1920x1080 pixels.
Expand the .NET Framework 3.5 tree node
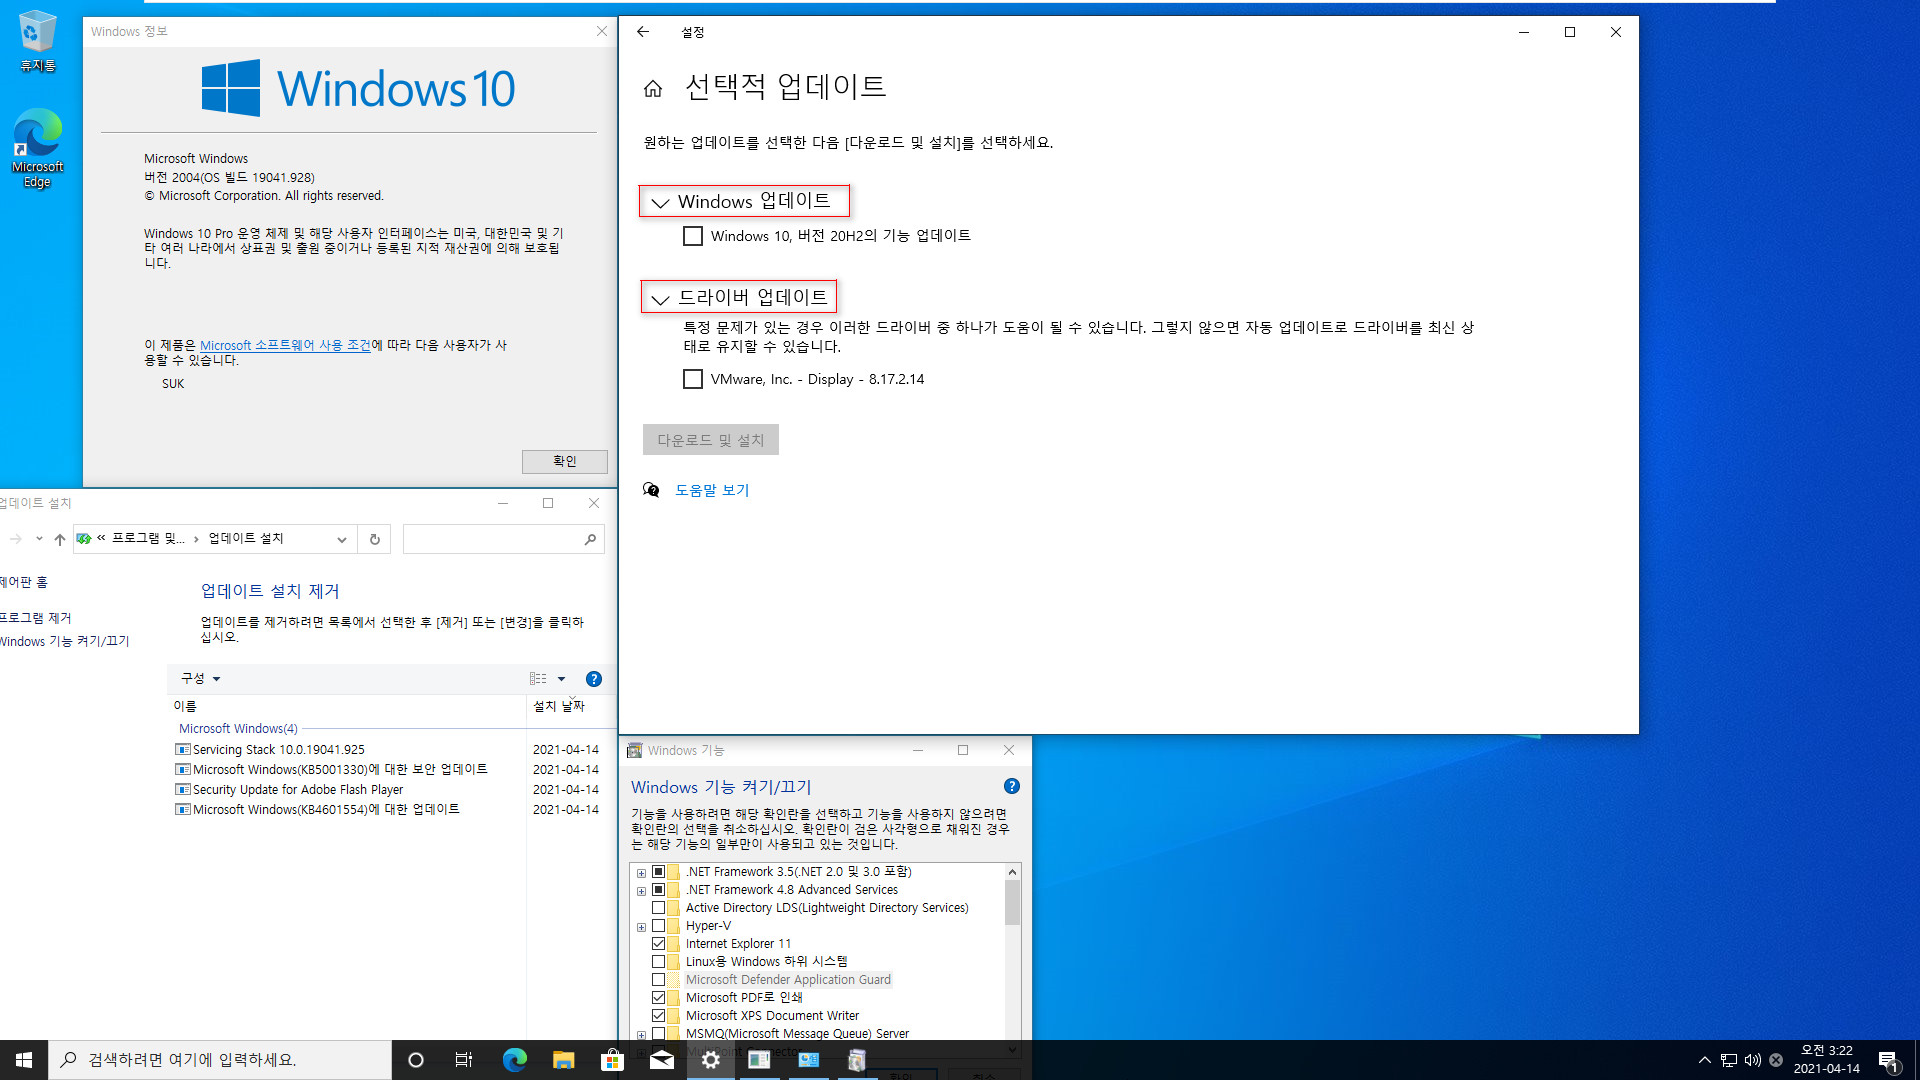641,873
